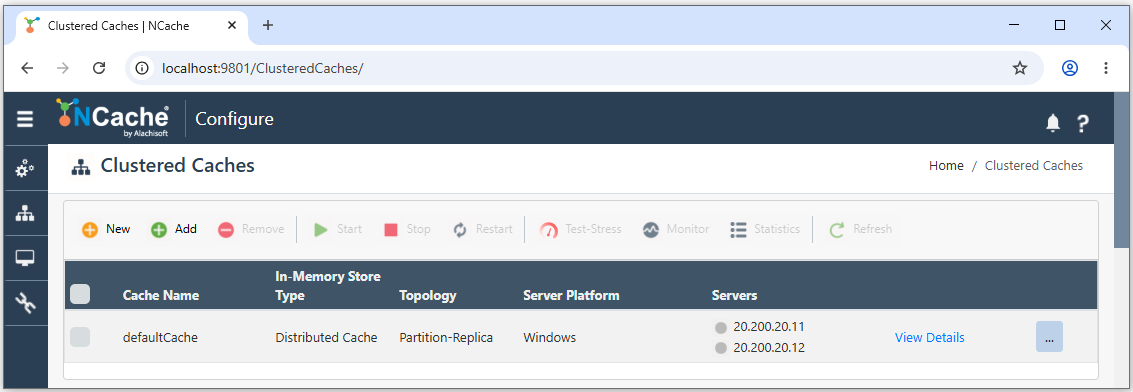
Task: Open View Details for defaultCache
Action: pos(929,337)
